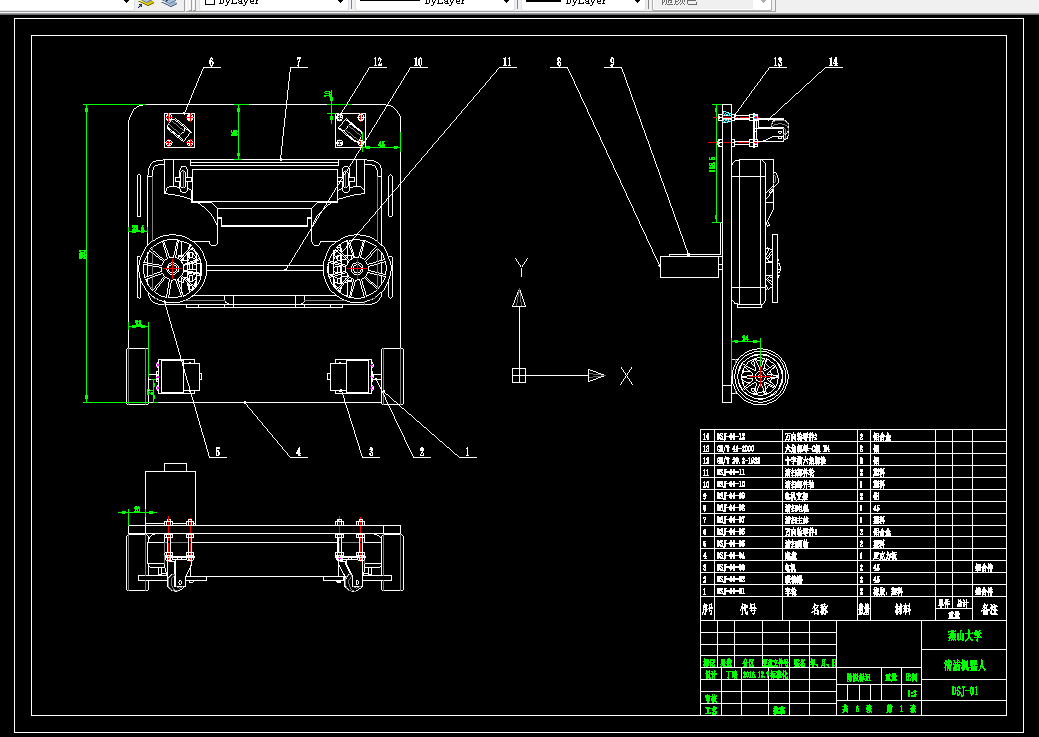
Task: Click the Y axis label of UCS icon
Action: pyautogui.click(x=521, y=268)
